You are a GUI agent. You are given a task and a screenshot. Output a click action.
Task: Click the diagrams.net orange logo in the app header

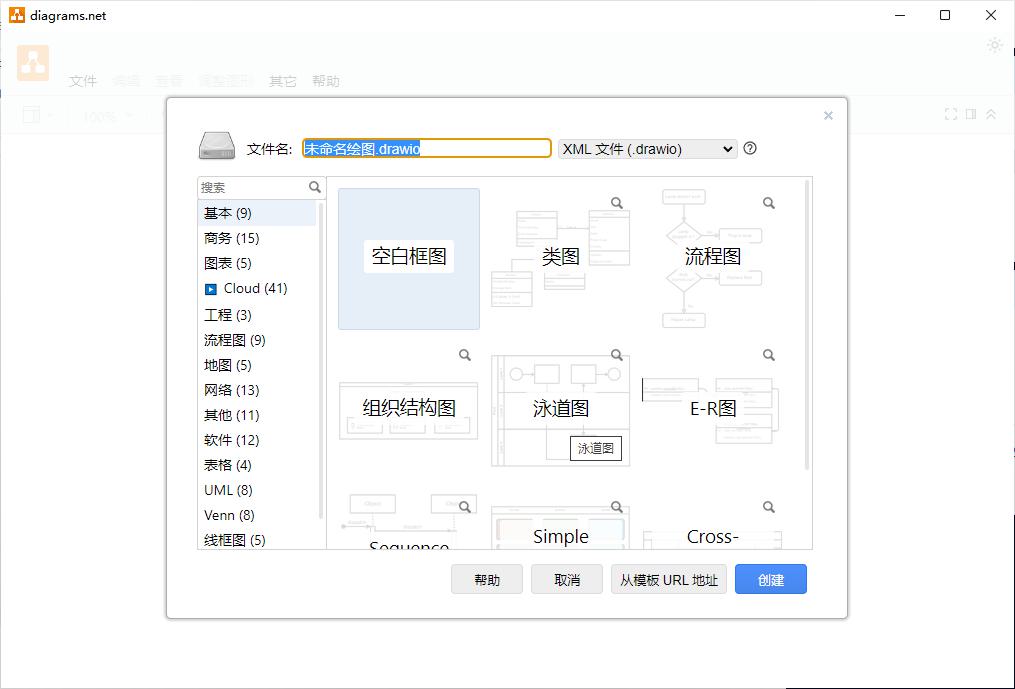pyautogui.click(x=33, y=63)
